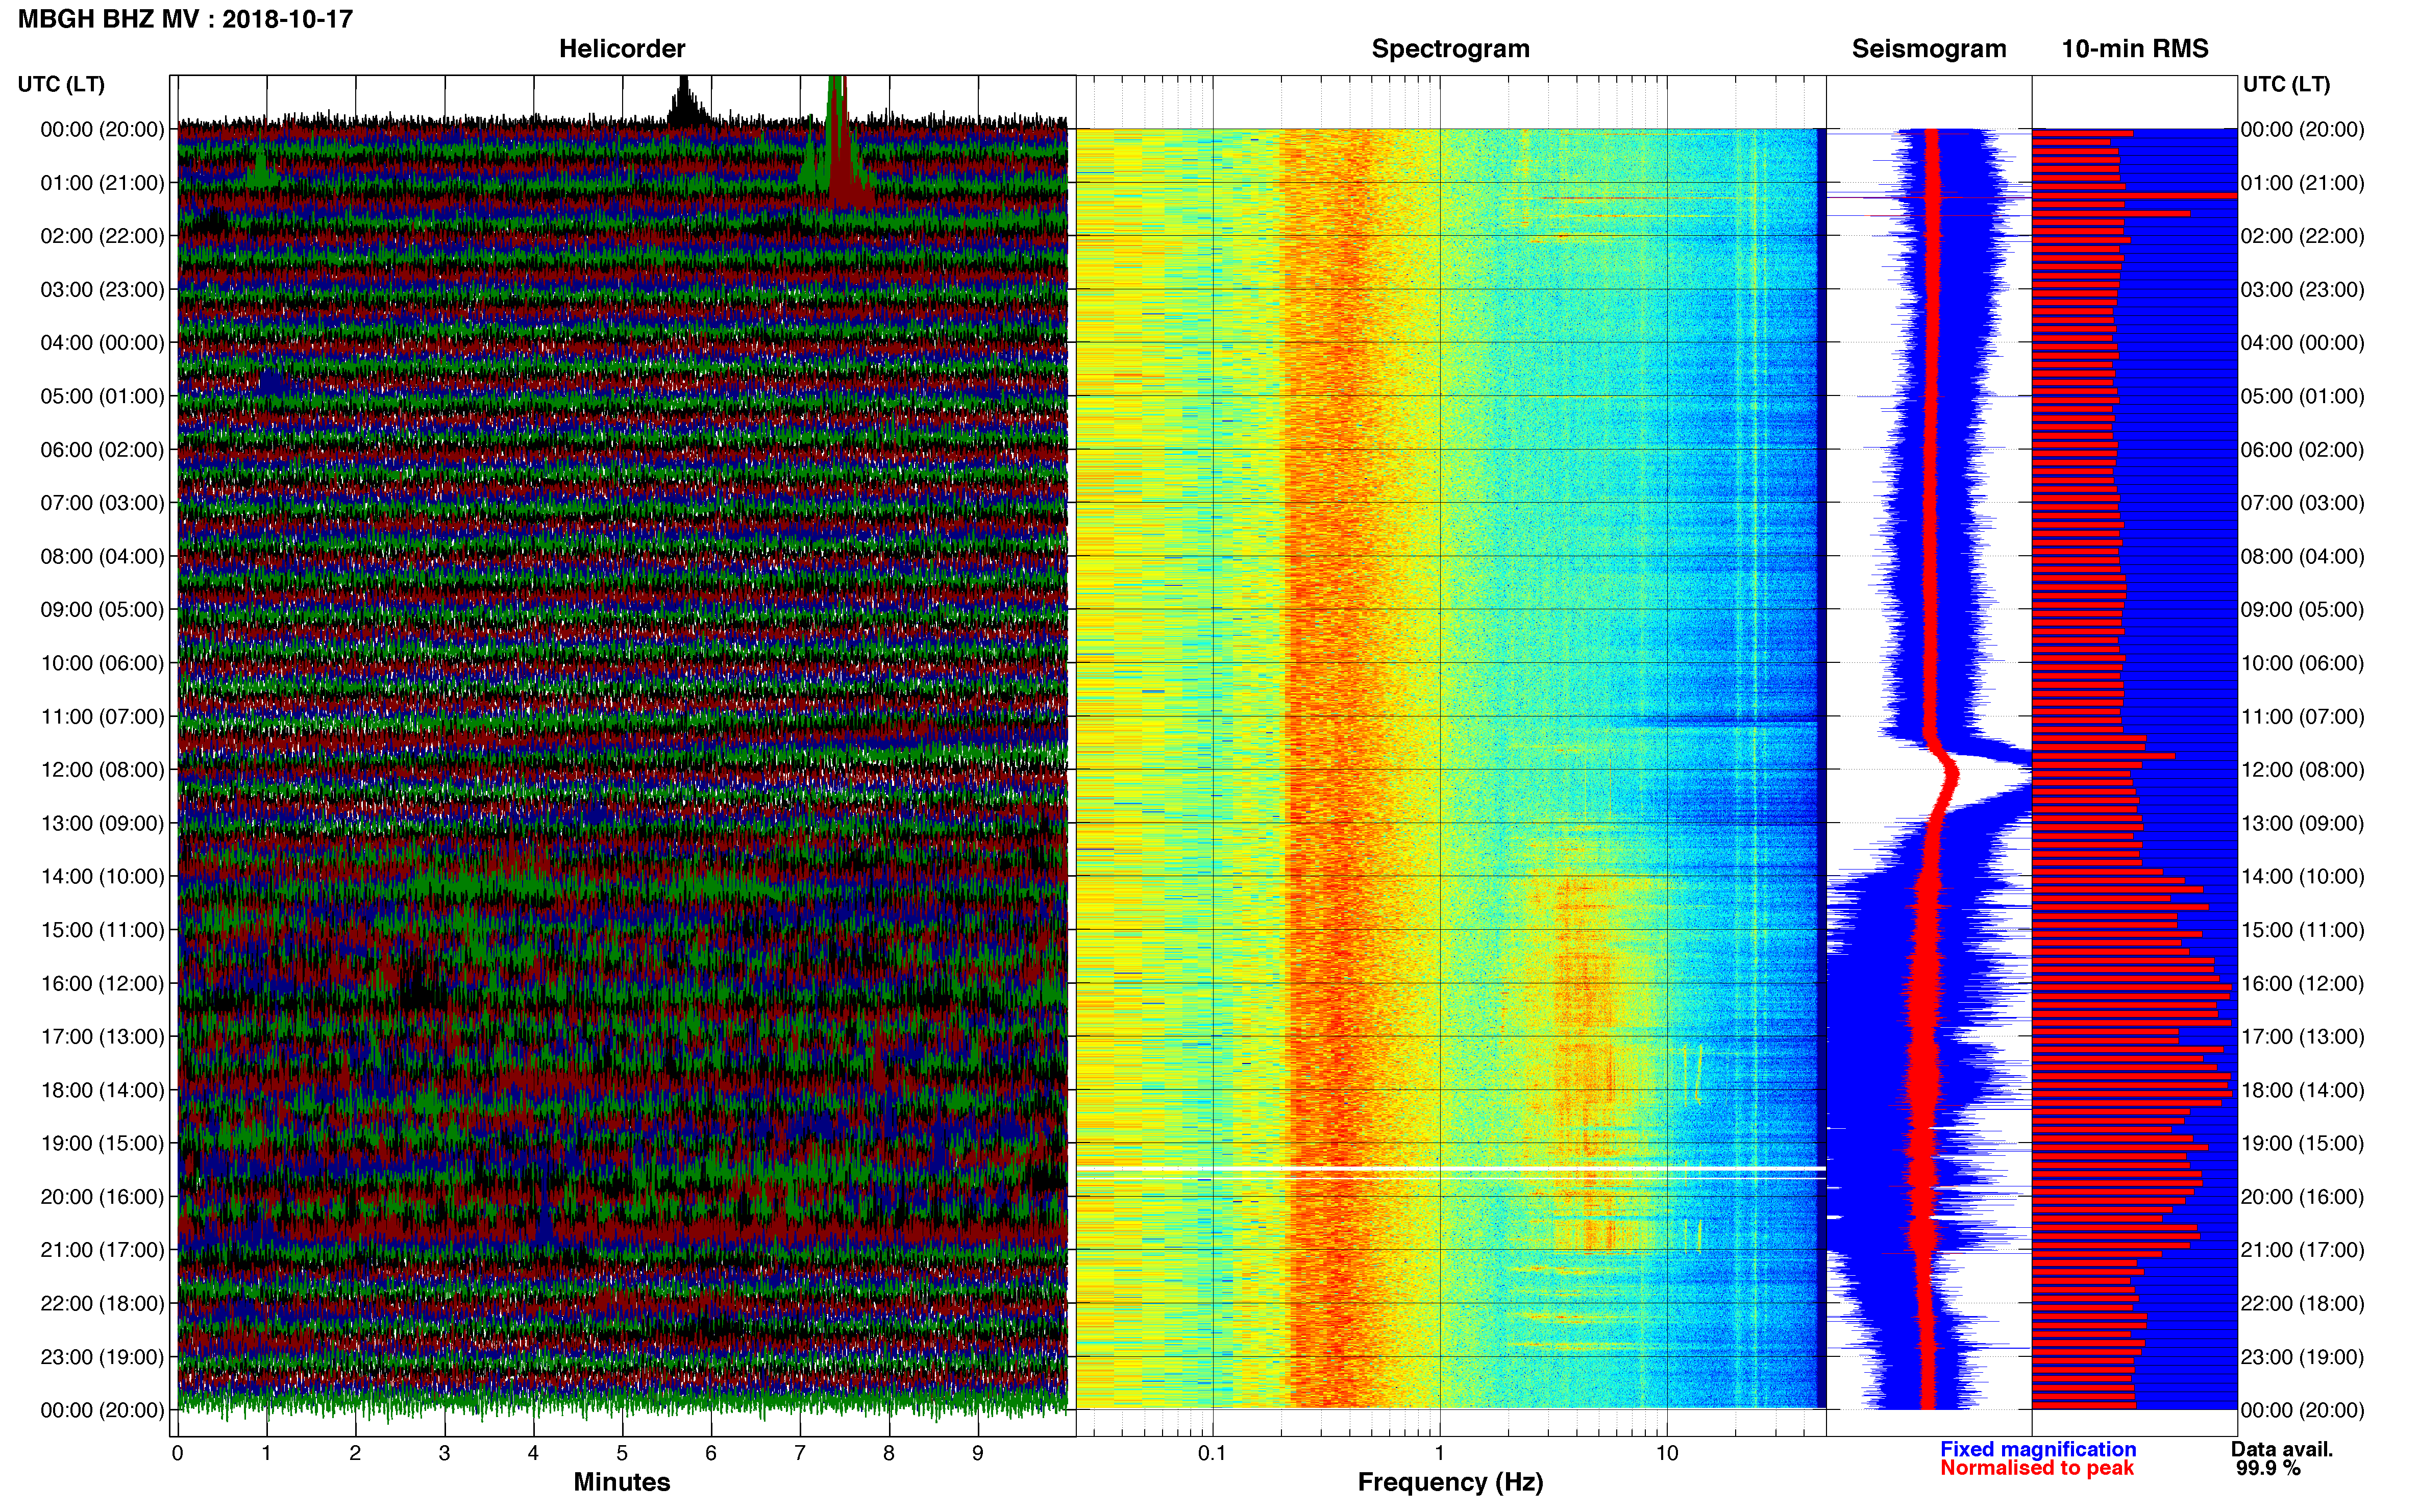2419x1512 pixels.
Task: Click the tall green spike in the Helicorder
Action: tap(836, 130)
